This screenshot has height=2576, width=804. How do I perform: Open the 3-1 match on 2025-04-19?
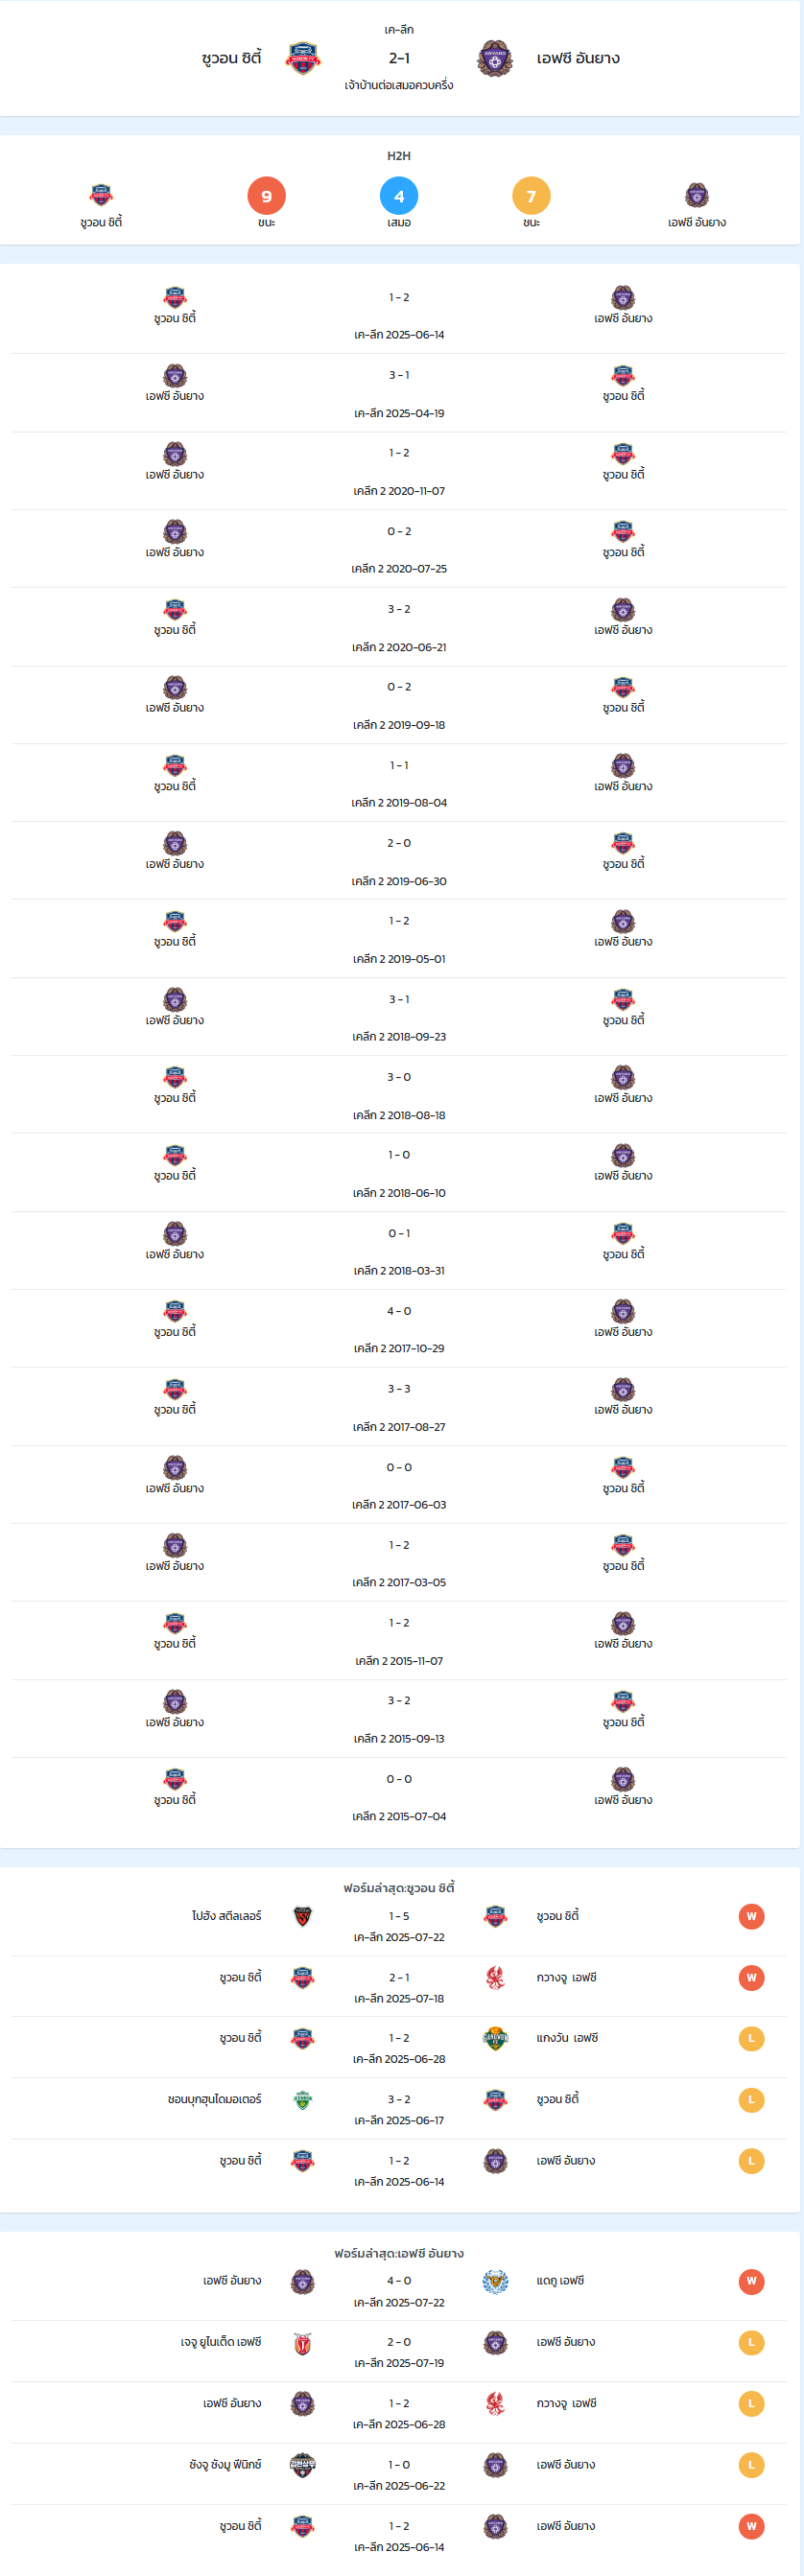399,393
